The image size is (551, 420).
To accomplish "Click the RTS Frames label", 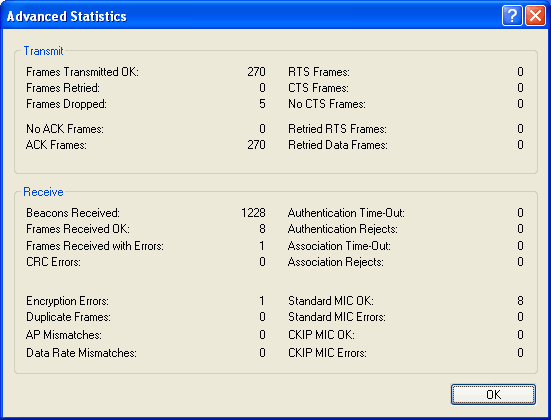I will 319,72.
